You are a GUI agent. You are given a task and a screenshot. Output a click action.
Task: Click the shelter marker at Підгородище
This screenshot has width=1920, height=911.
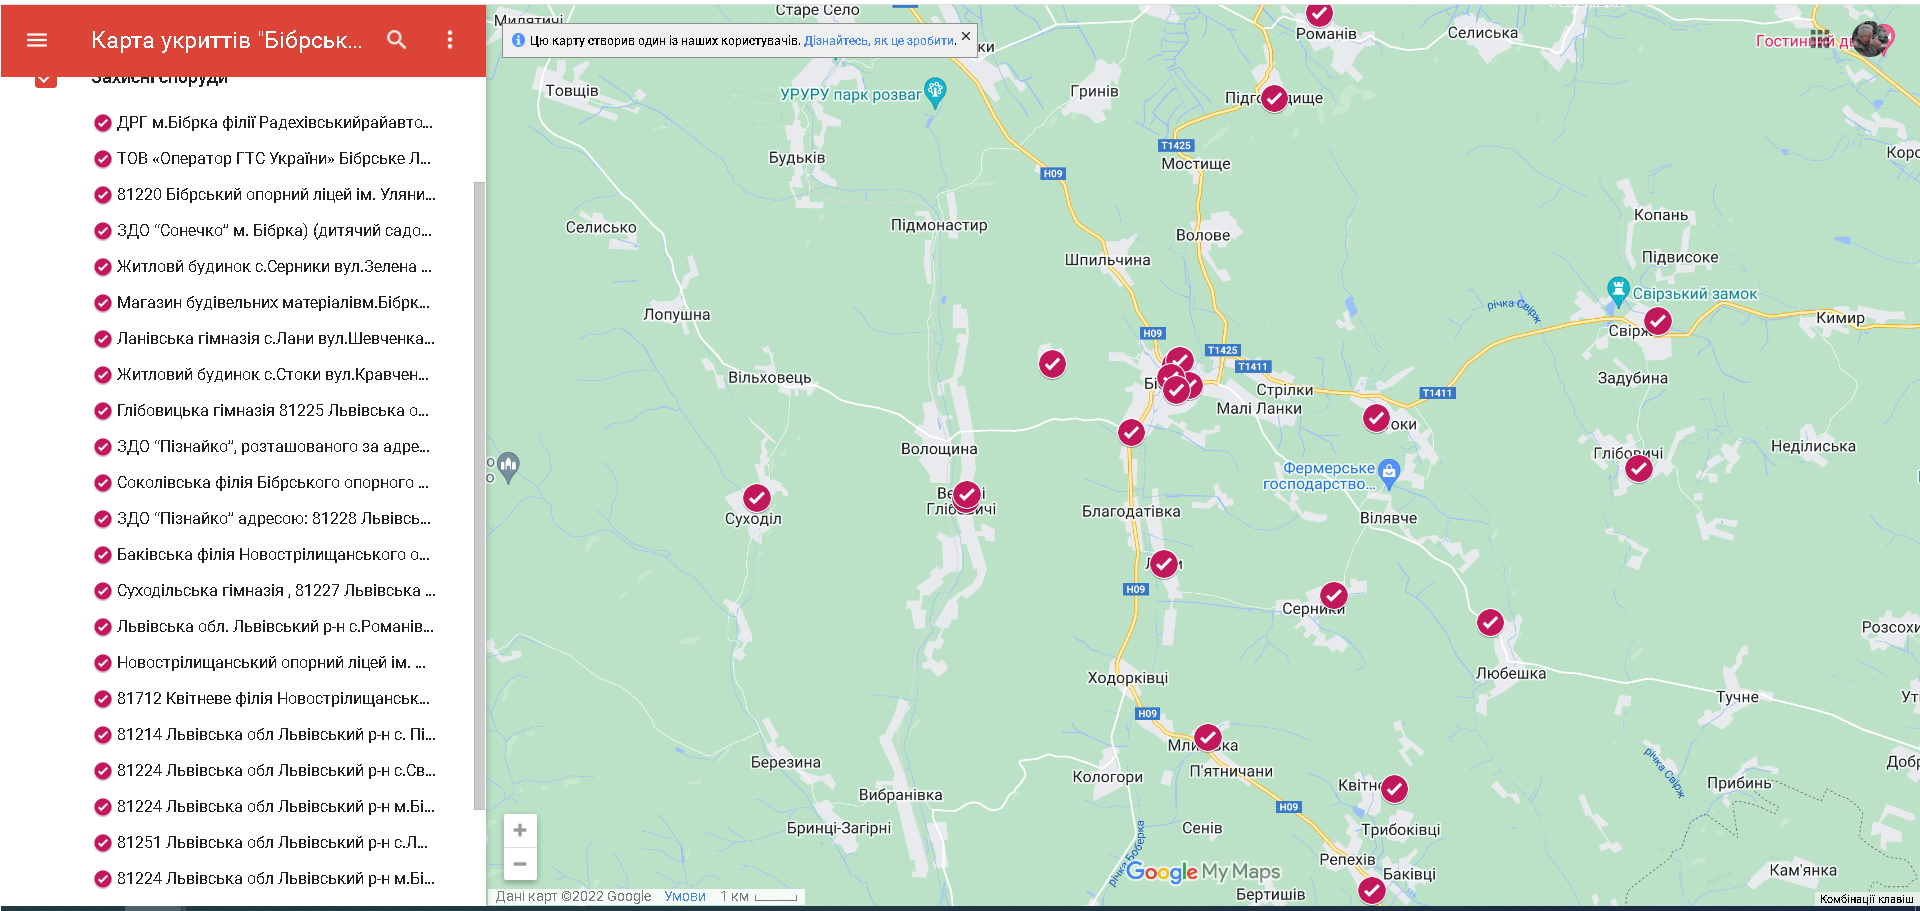[1274, 98]
